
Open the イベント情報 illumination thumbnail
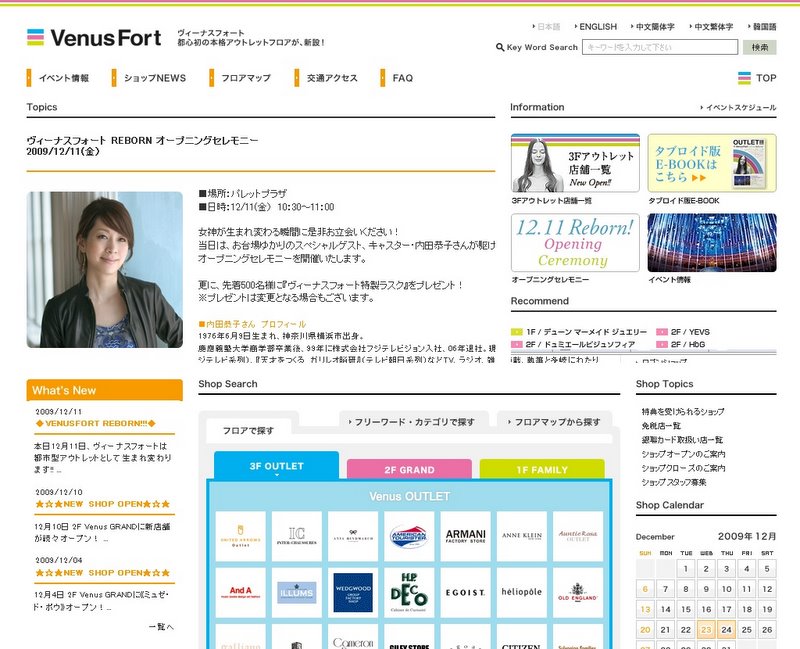click(x=712, y=243)
